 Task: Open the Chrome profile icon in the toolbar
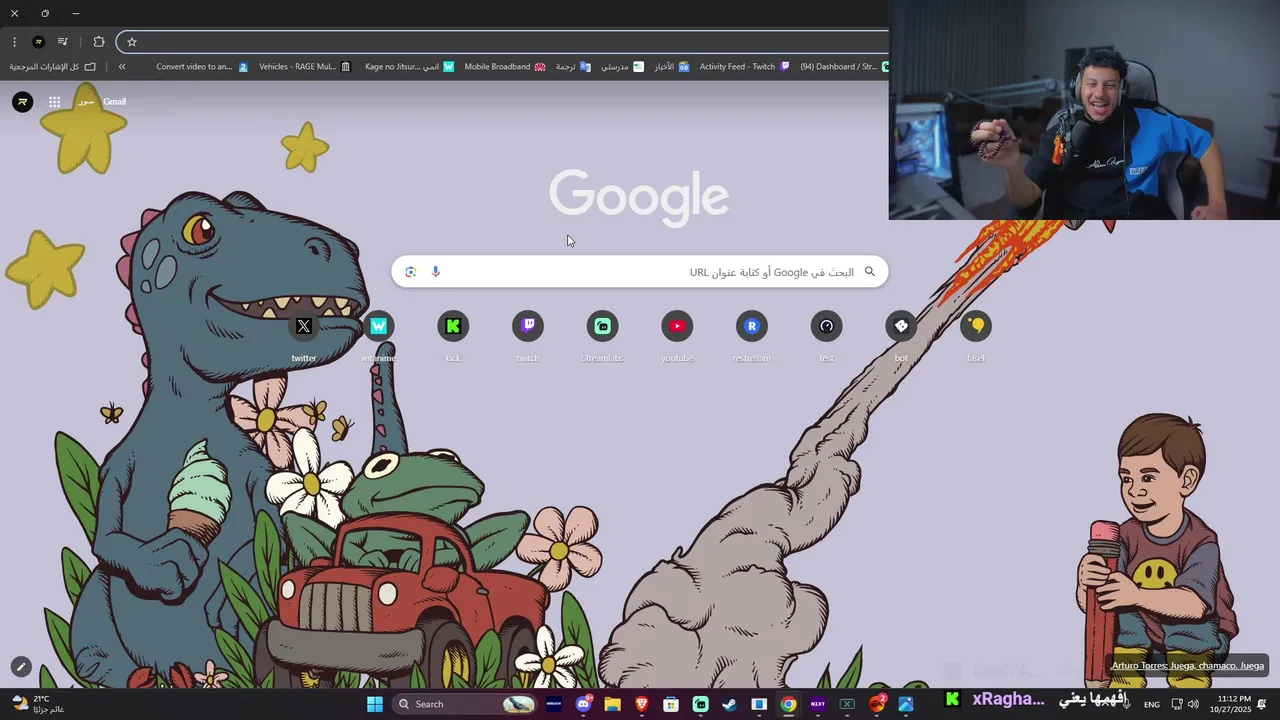point(38,42)
